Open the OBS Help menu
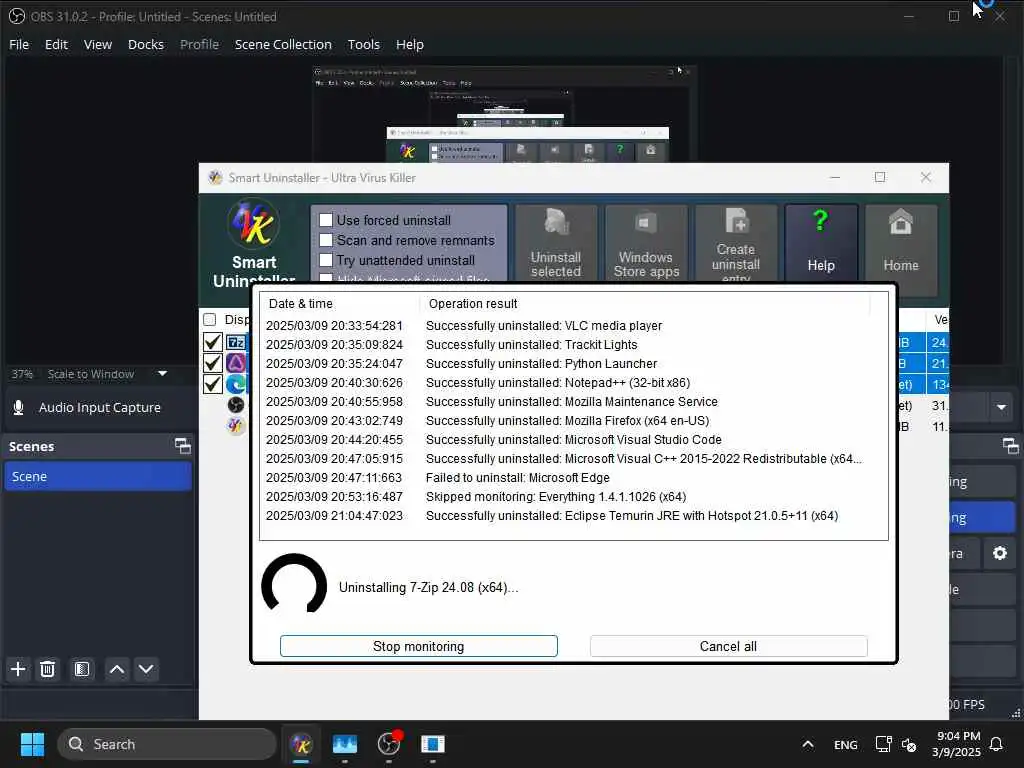This screenshot has height=768, width=1024. tap(409, 44)
